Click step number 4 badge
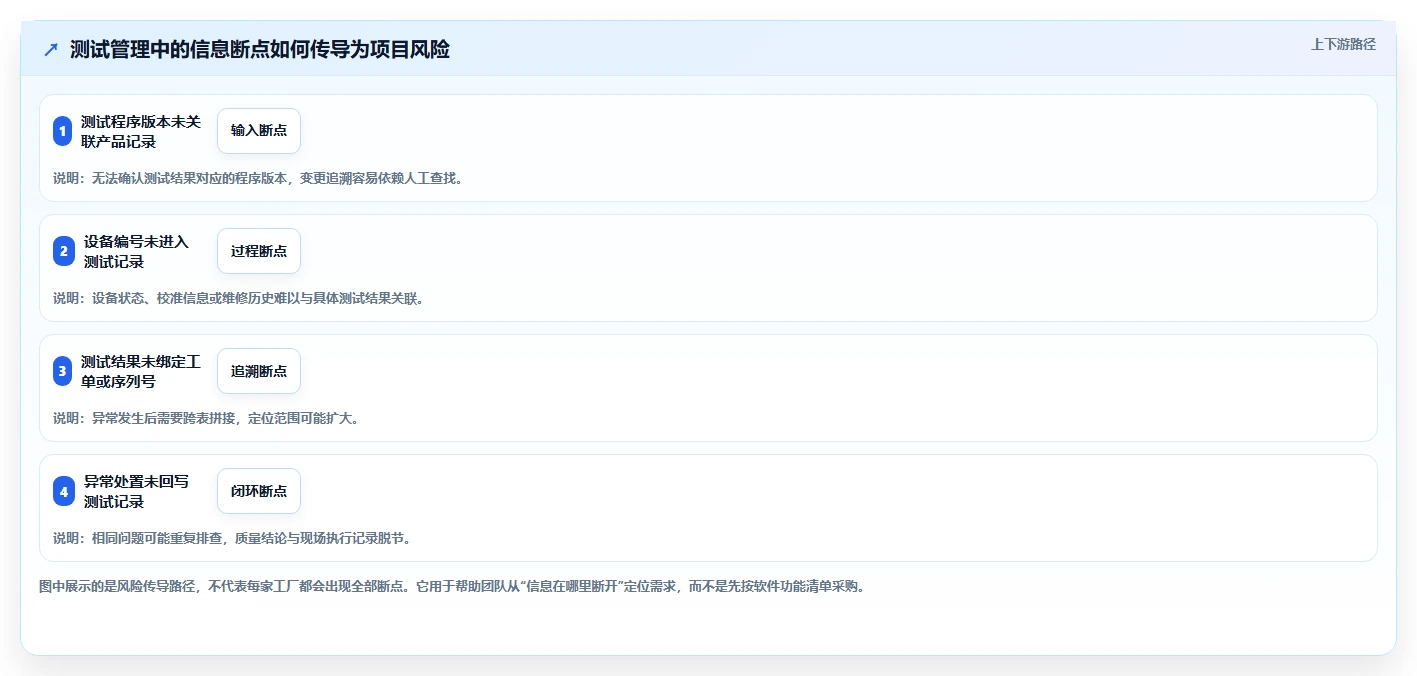 click(x=63, y=491)
